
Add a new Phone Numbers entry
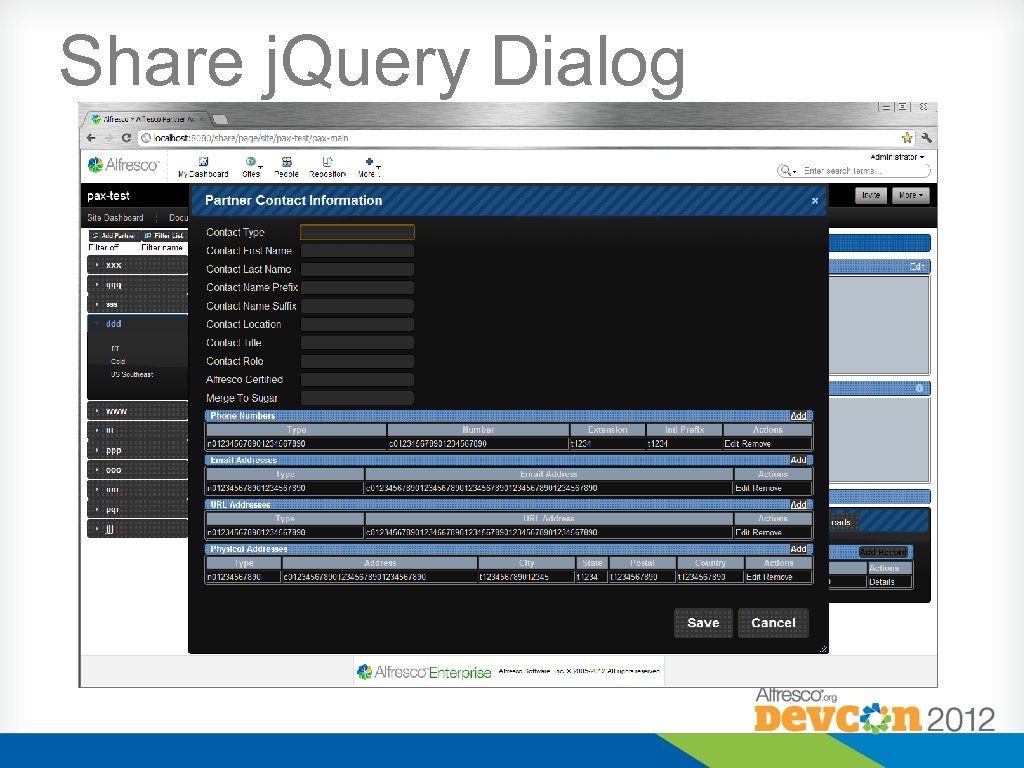tap(798, 416)
